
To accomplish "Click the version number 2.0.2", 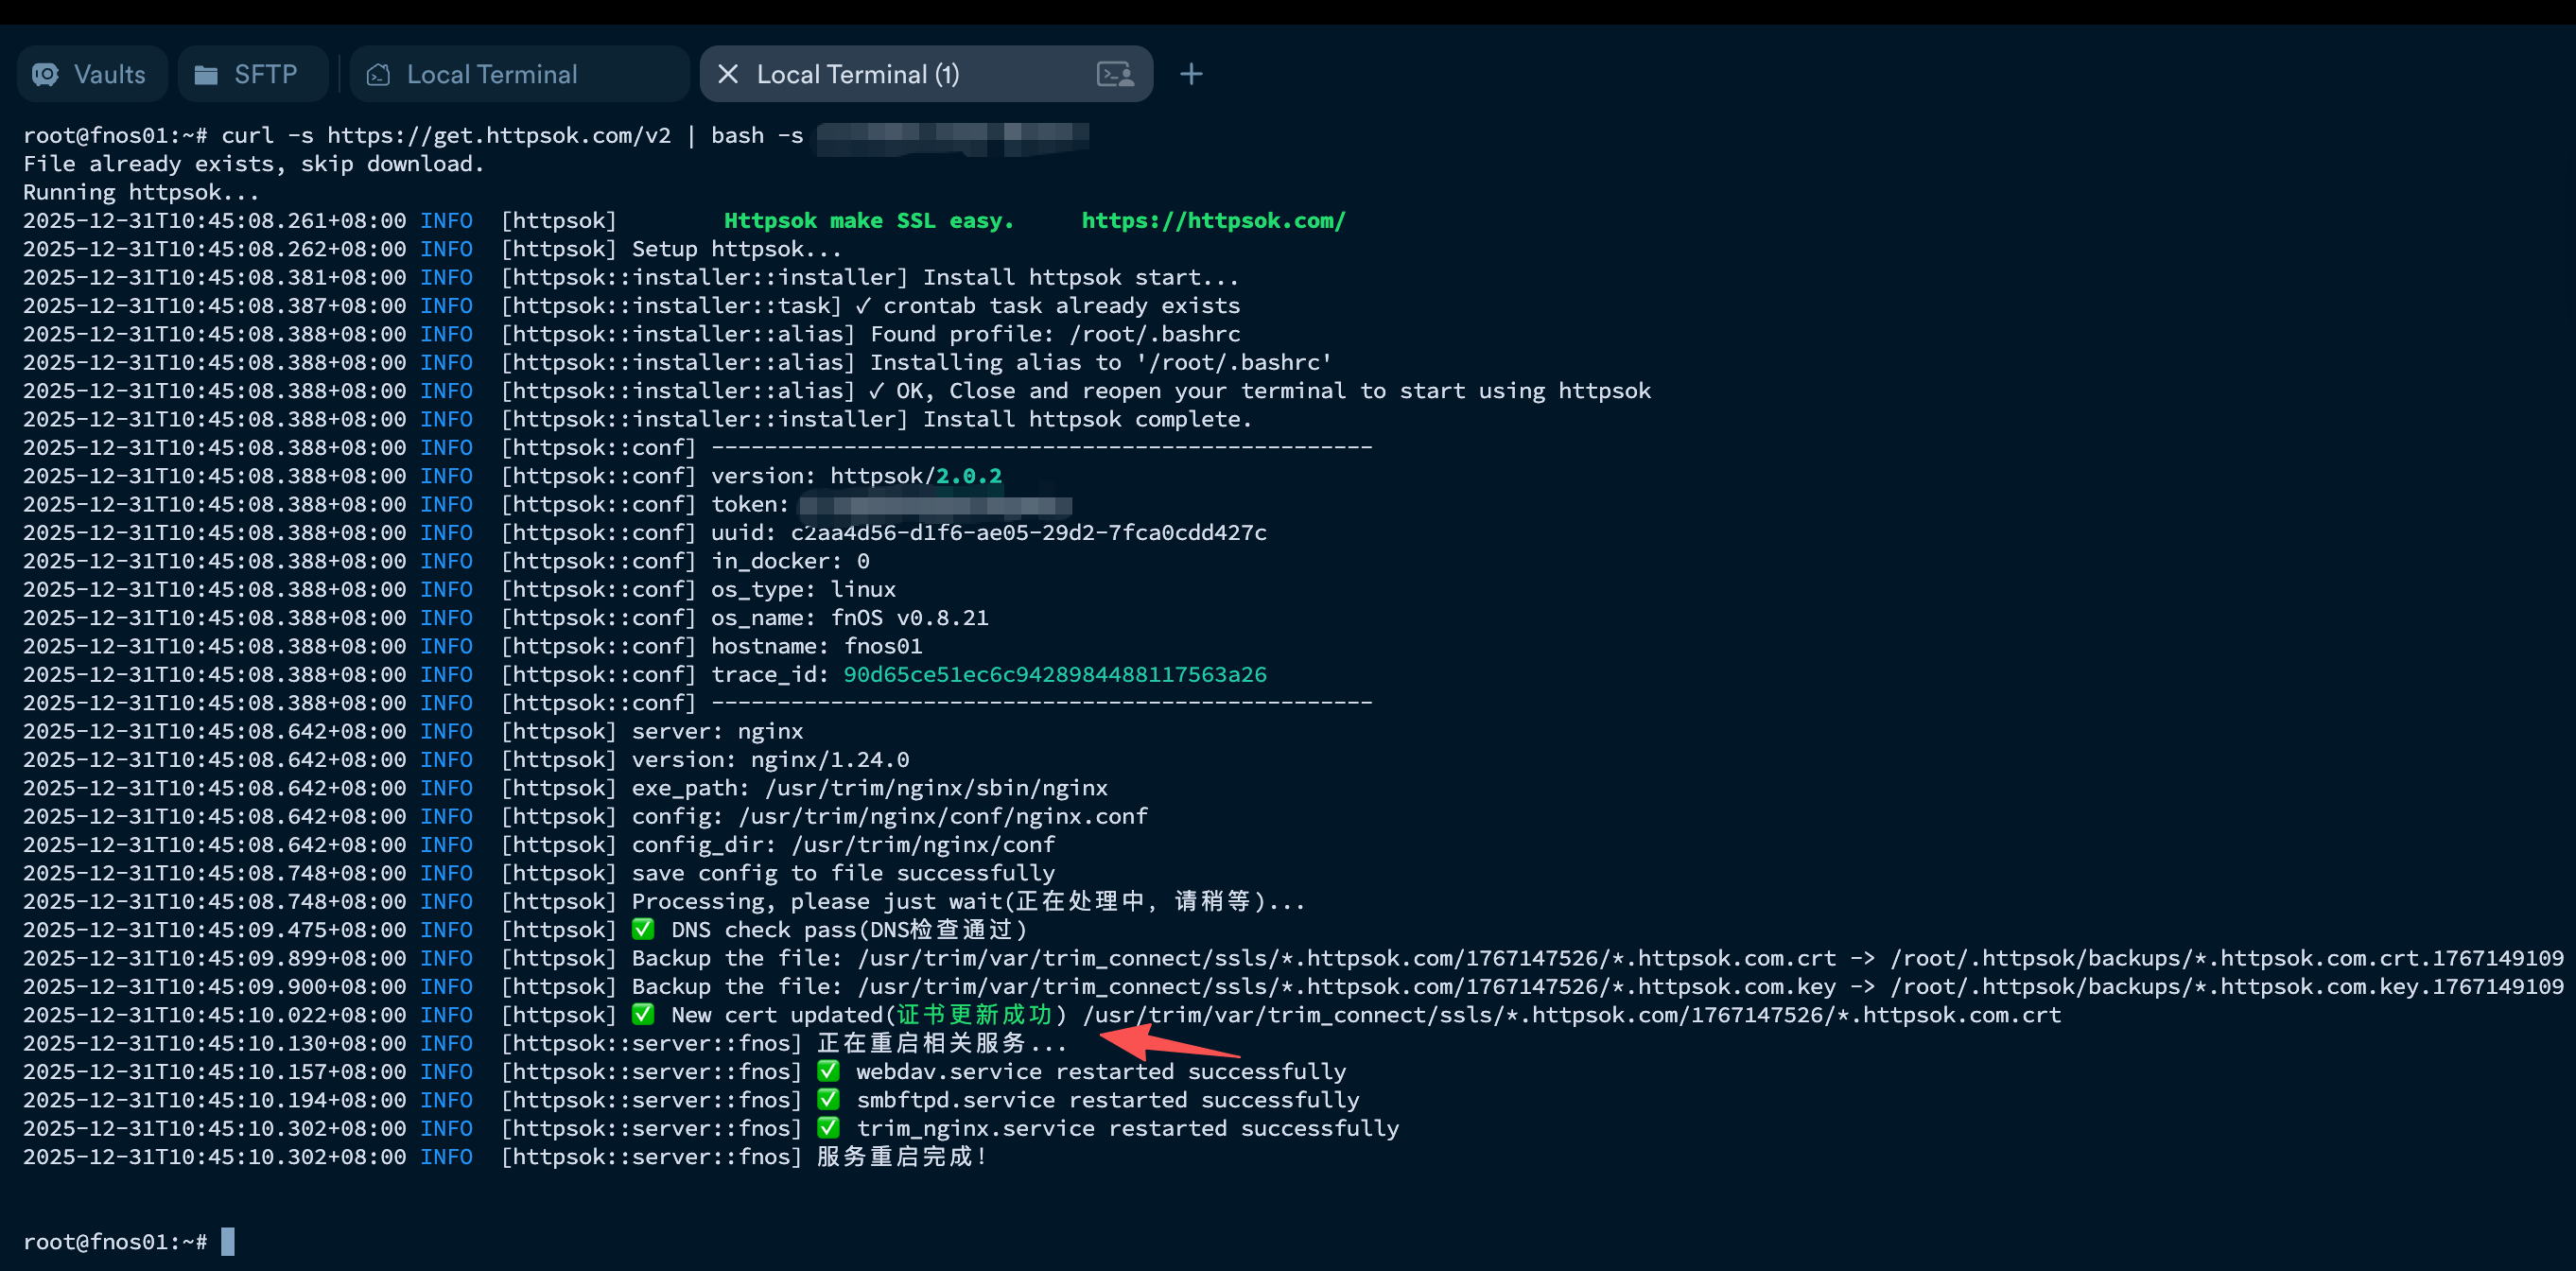I will [968, 477].
